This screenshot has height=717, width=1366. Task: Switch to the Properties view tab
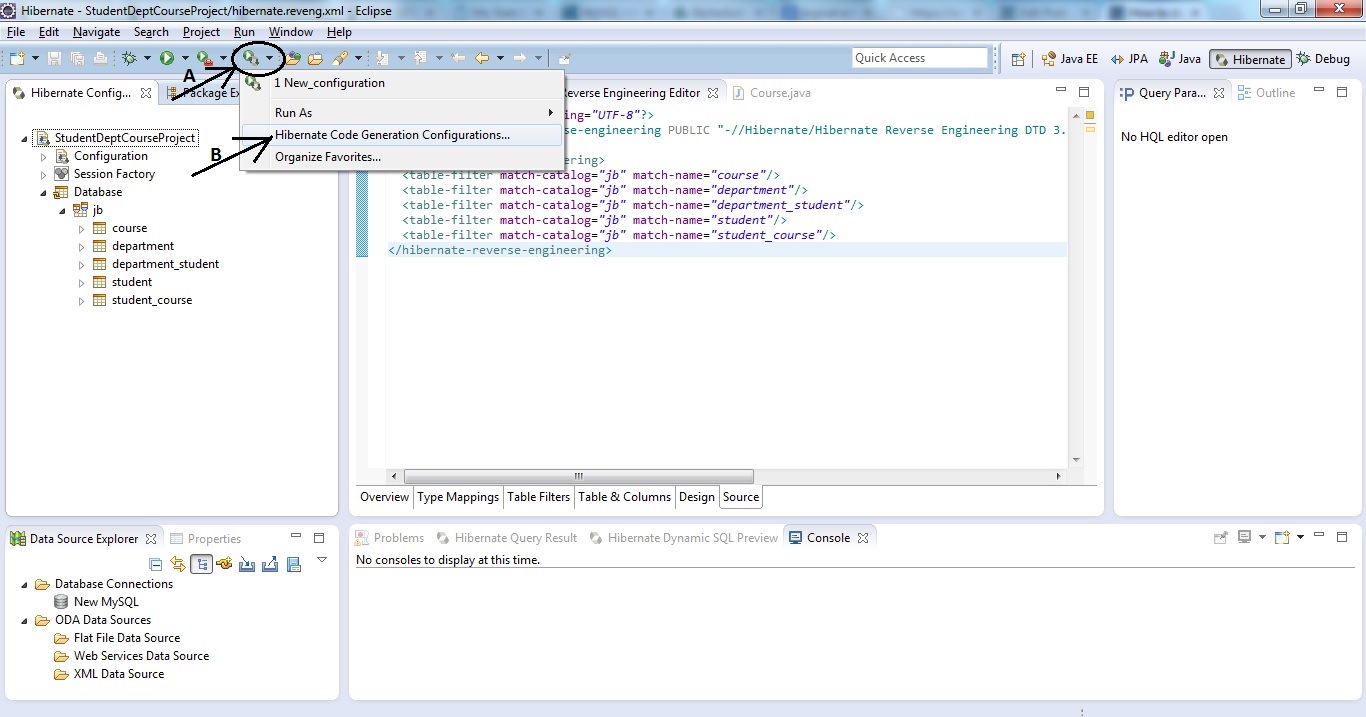(206, 539)
